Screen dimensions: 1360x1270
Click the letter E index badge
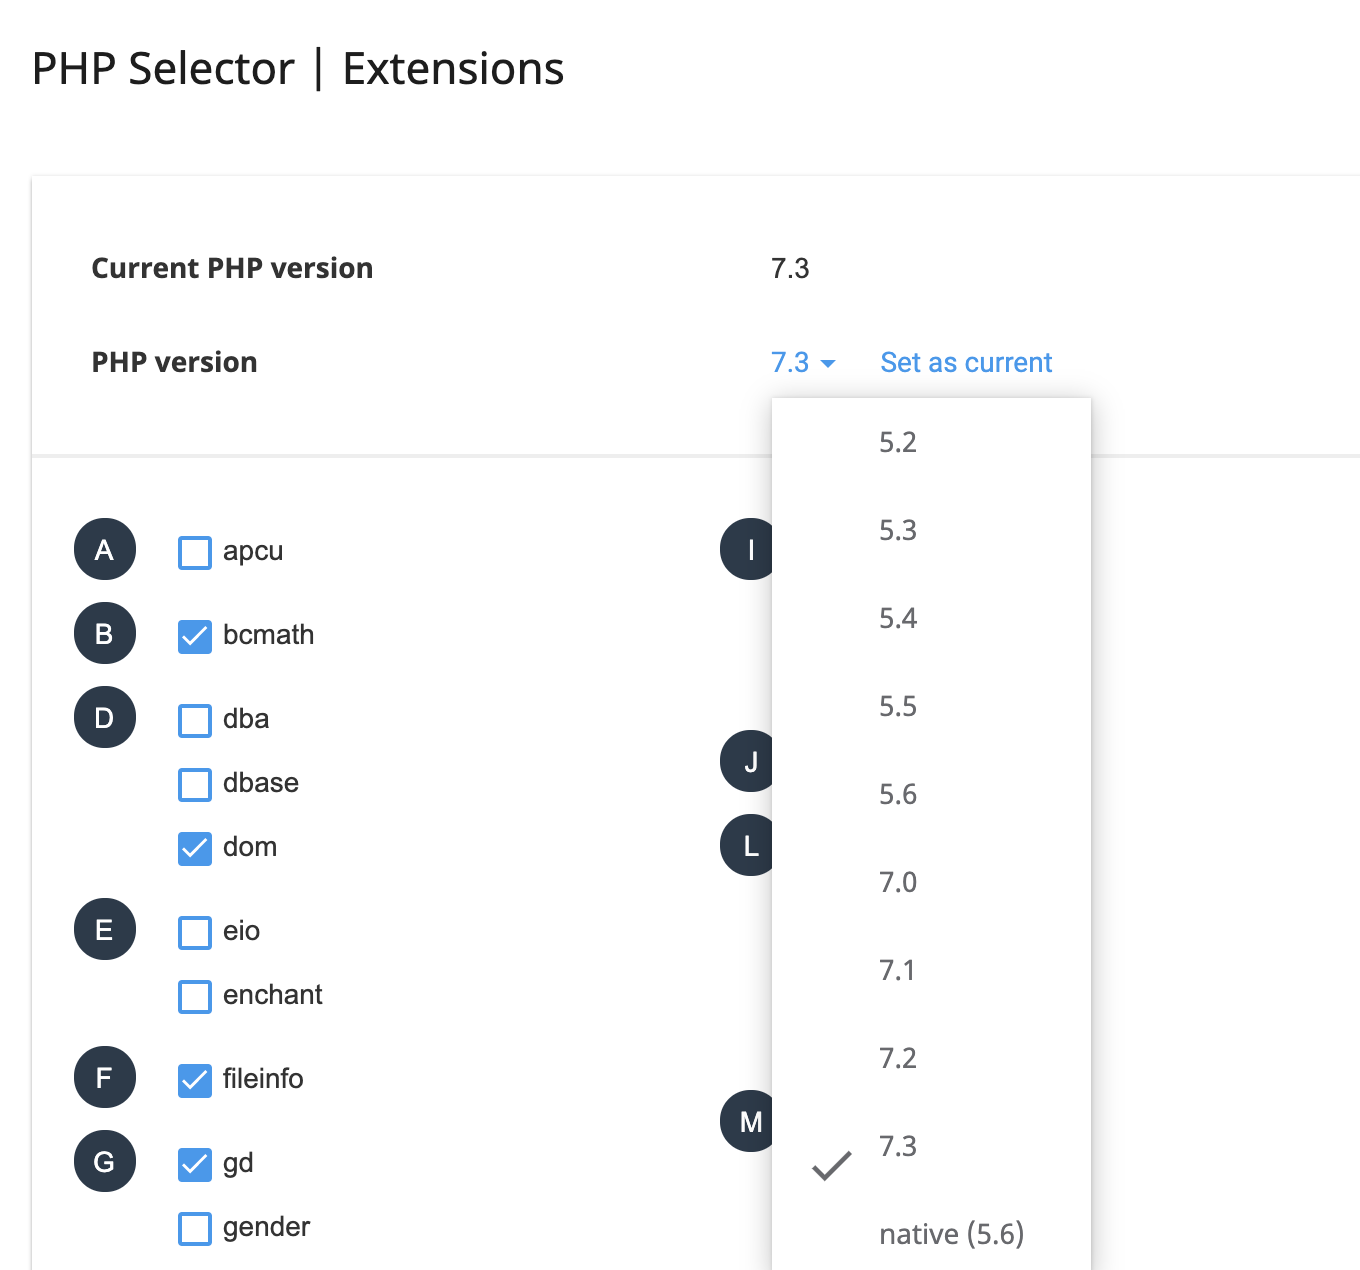click(105, 930)
